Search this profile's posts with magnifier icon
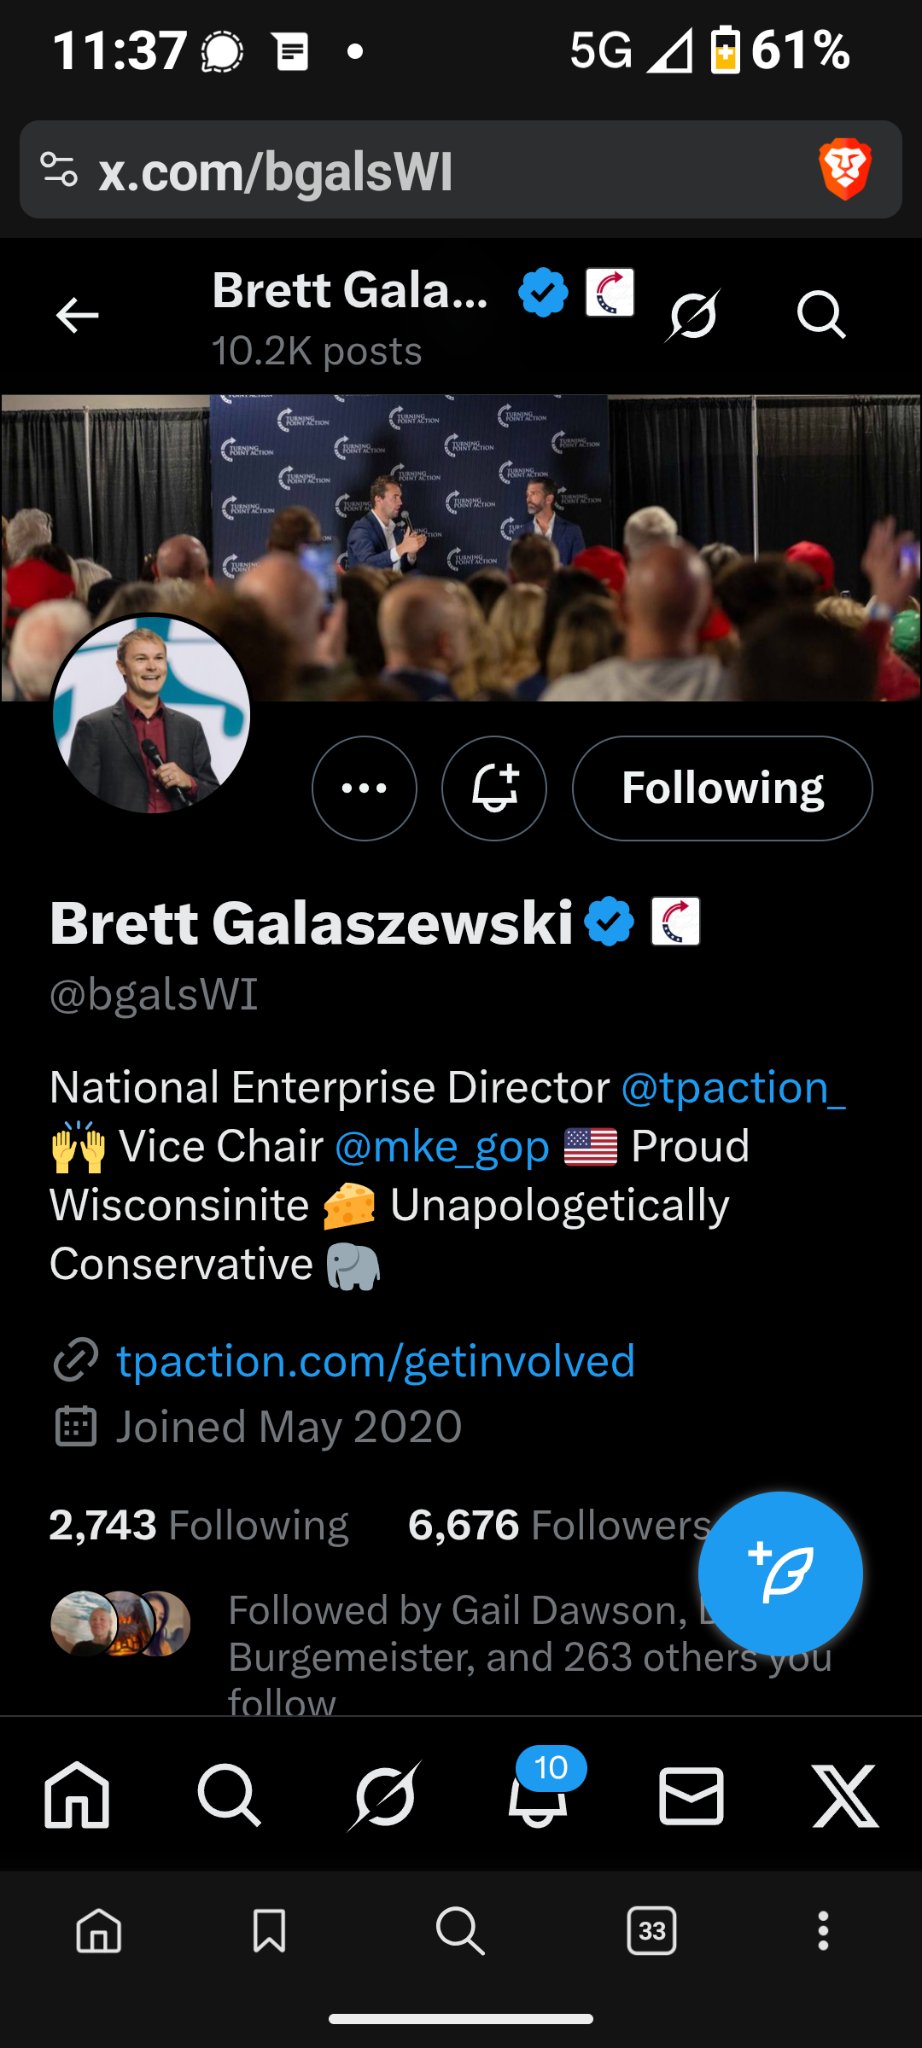Viewport: 922px width, 2048px height. pos(821,316)
